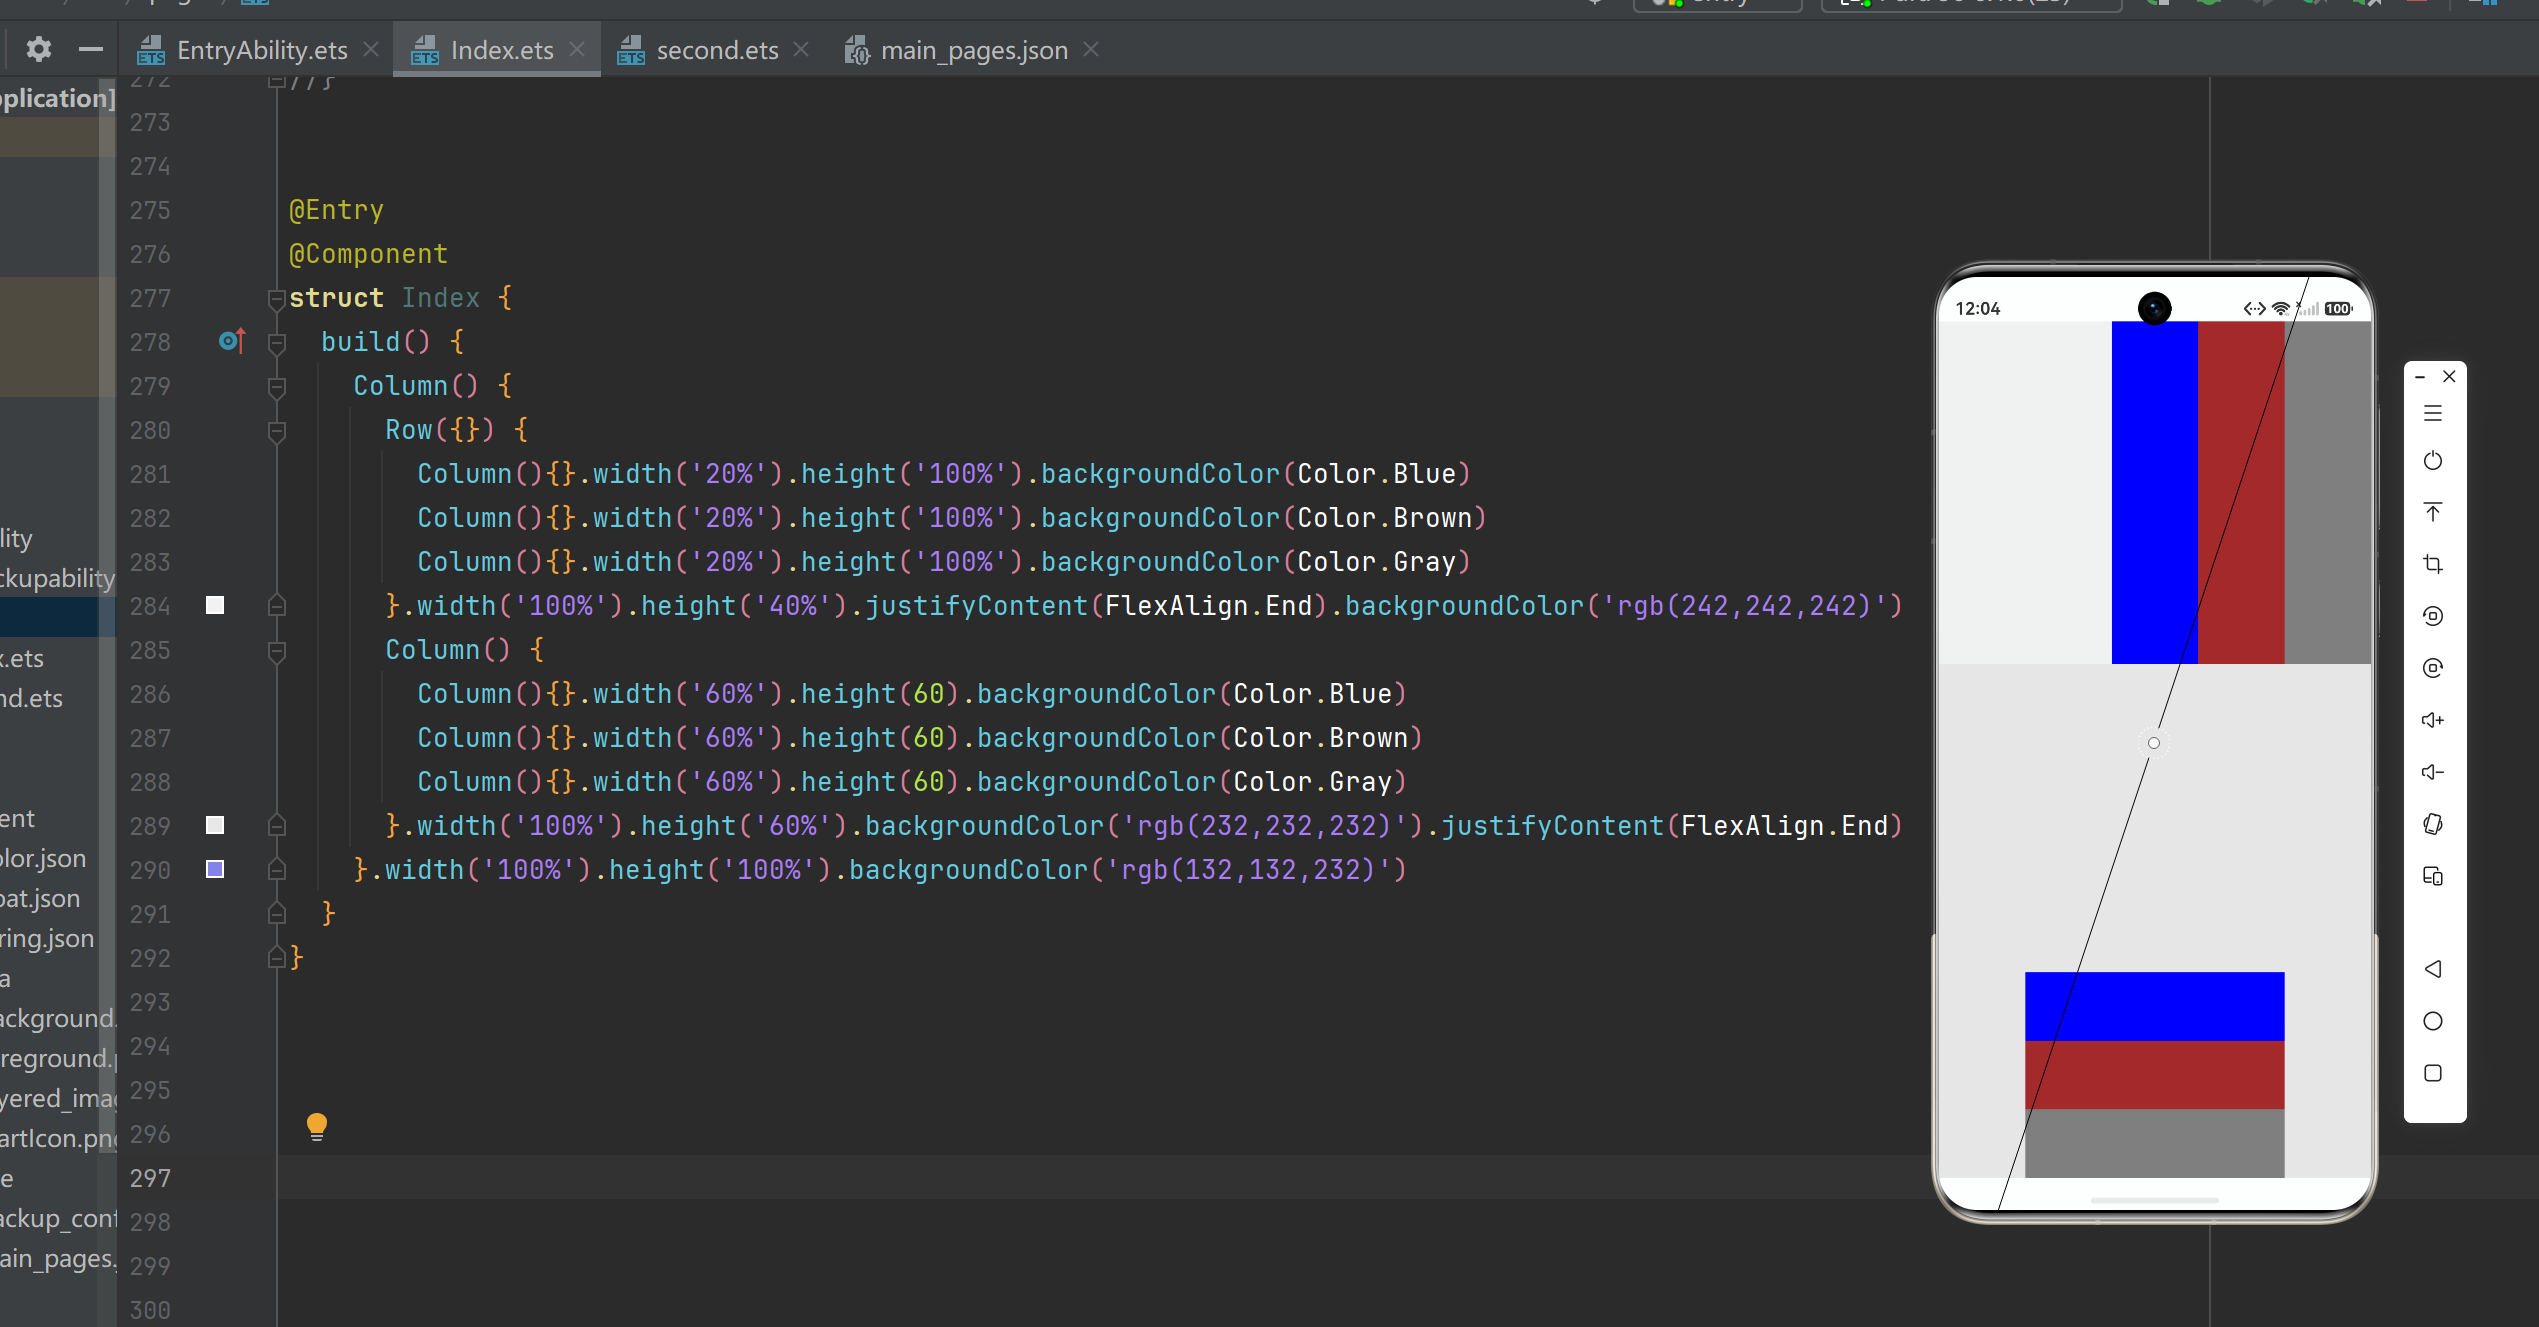
Task: Increase emulator volume
Action: [2433, 720]
